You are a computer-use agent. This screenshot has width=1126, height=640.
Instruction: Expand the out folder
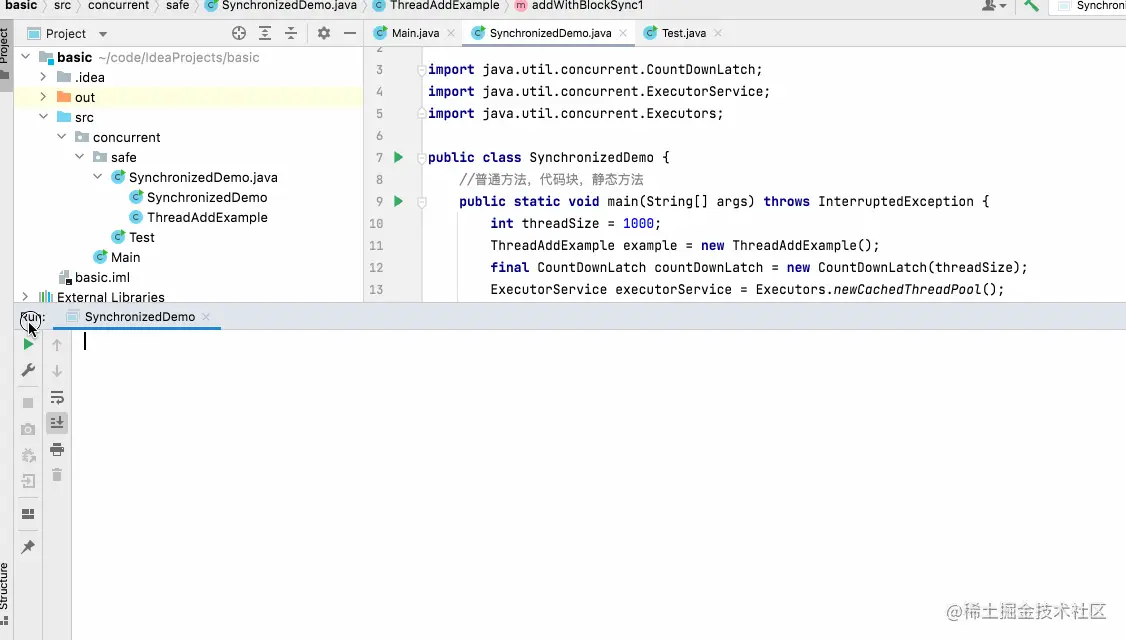point(43,96)
